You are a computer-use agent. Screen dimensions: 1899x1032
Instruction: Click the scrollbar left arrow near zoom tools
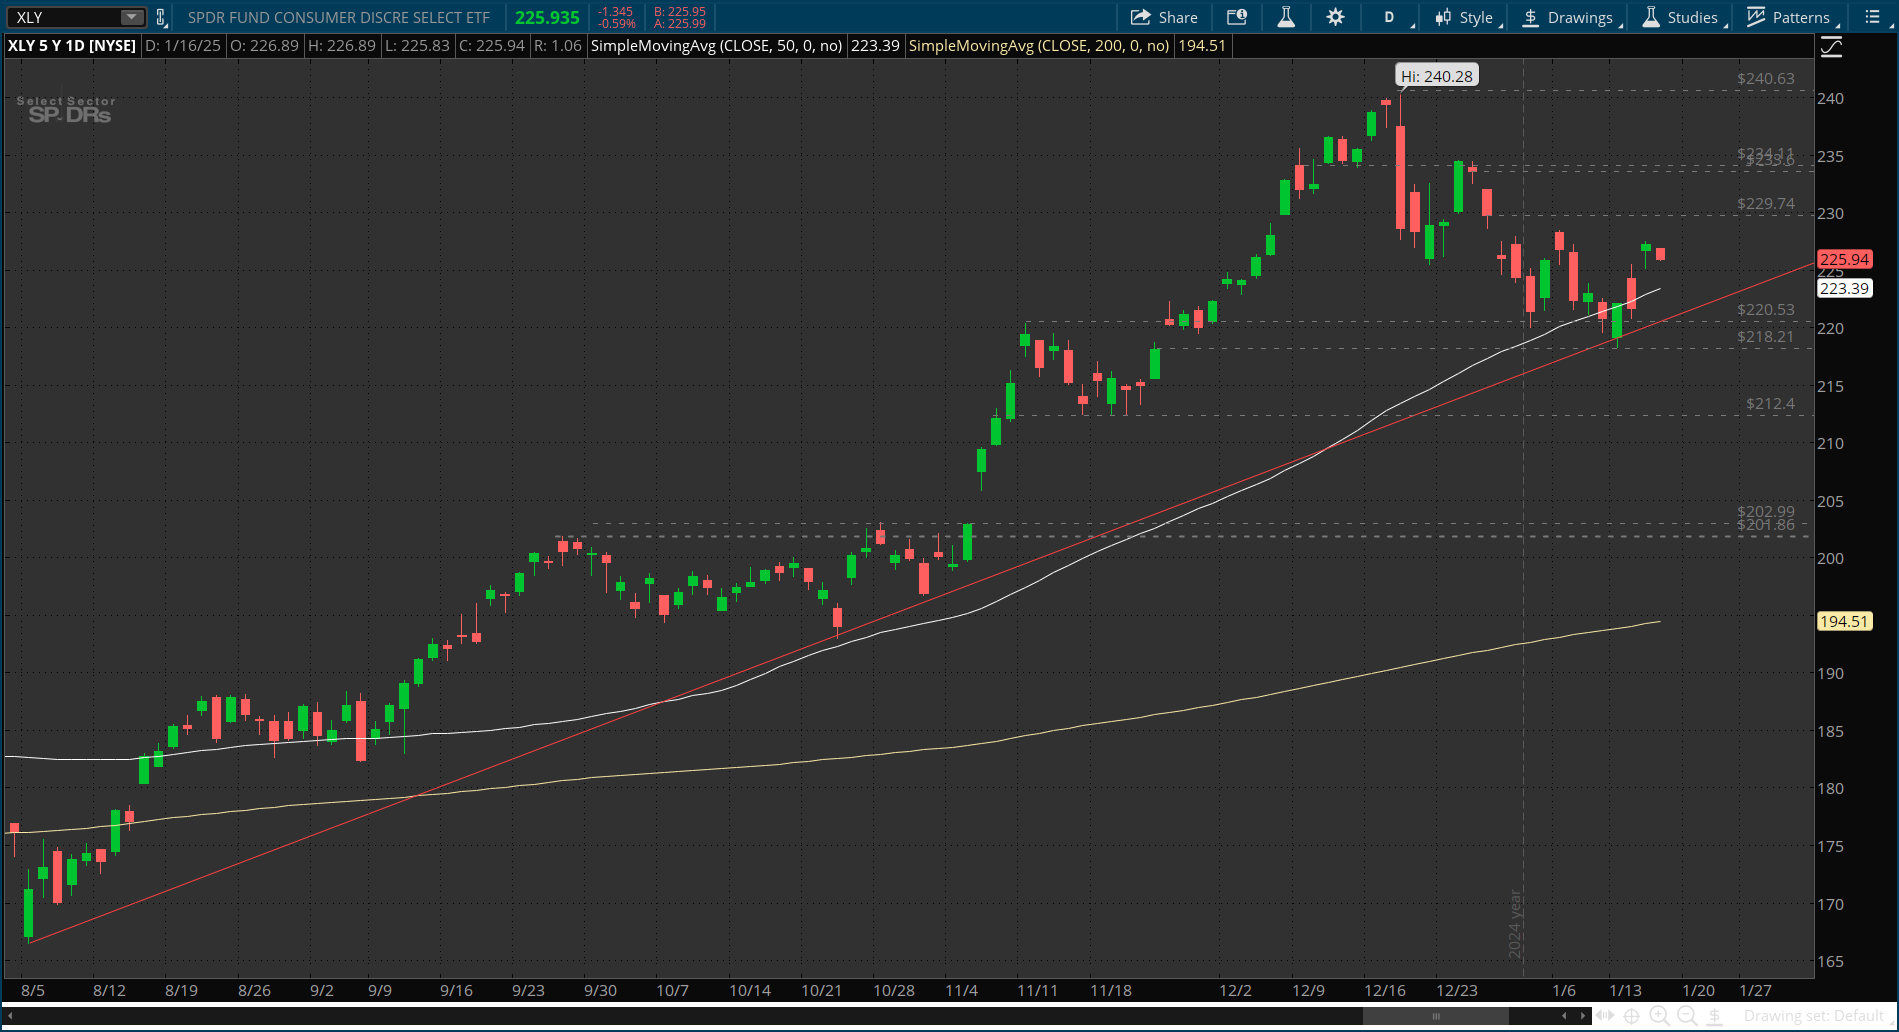1564,1016
